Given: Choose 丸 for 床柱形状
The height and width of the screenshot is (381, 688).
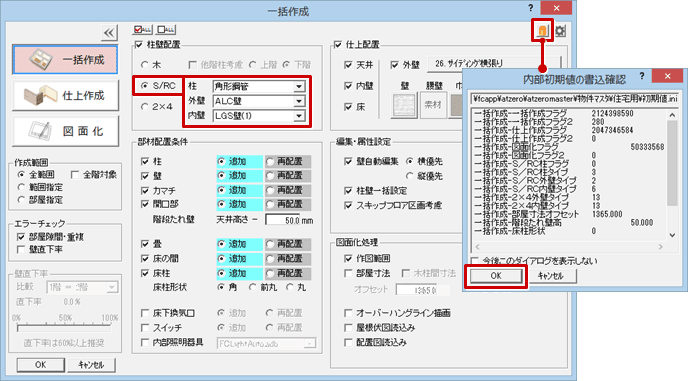Looking at the screenshot, I should 290,288.
